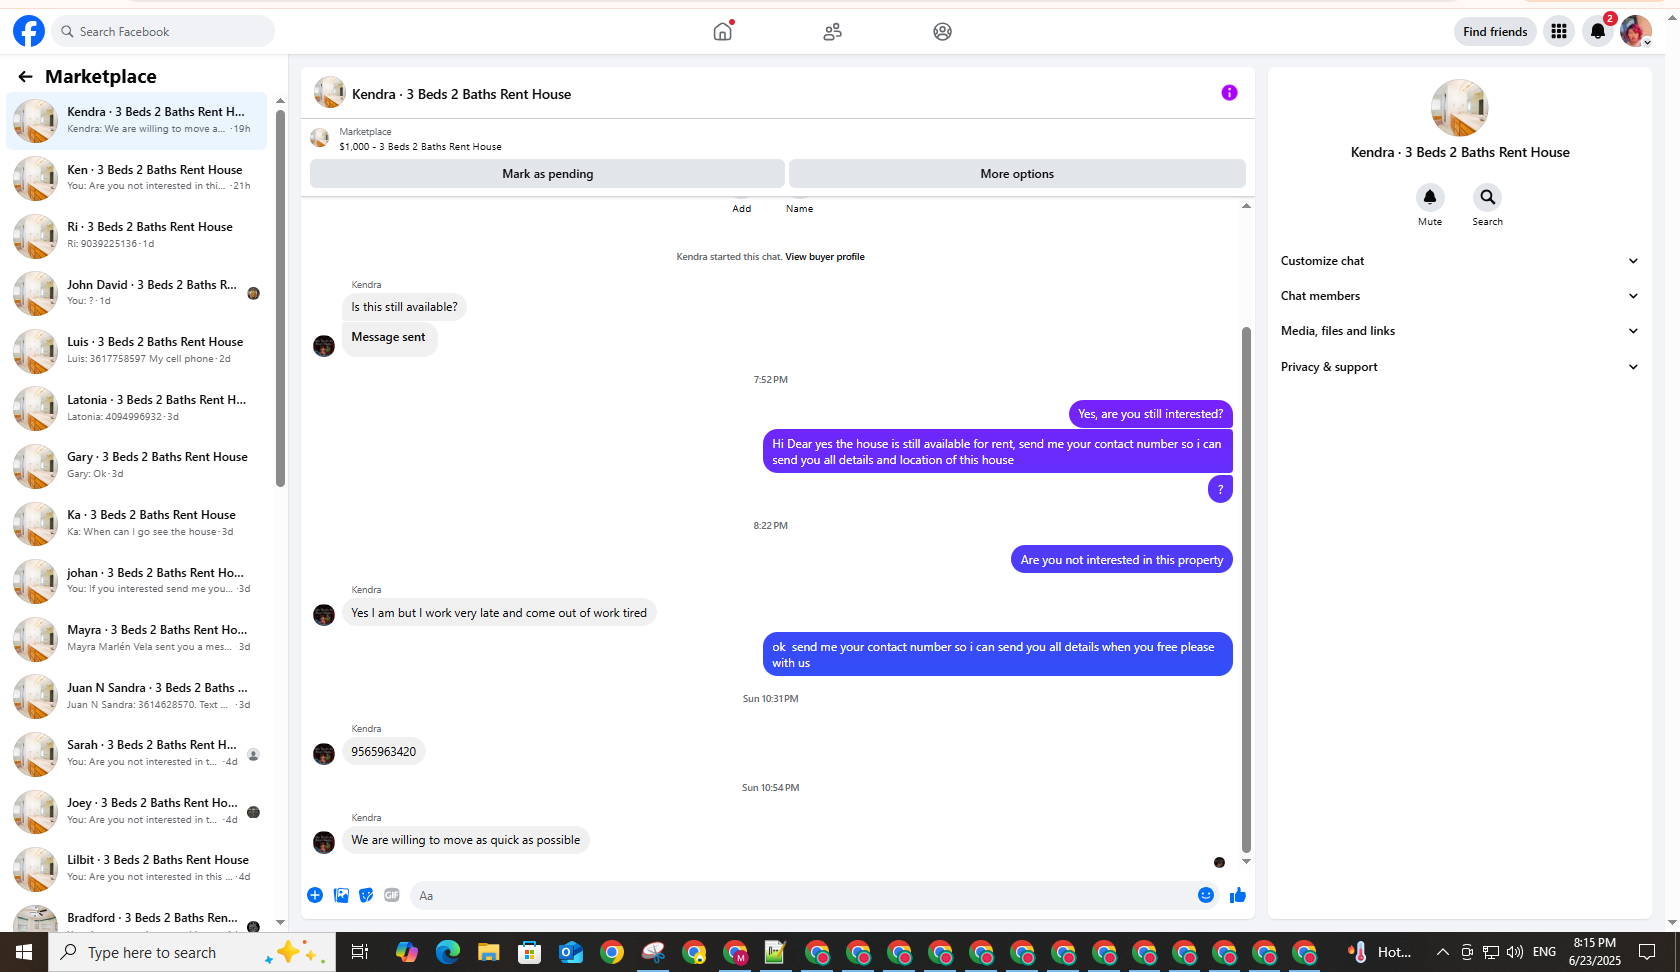This screenshot has width=1680, height=972.
Task: Open the plus icon for more message actions
Action: point(315,895)
